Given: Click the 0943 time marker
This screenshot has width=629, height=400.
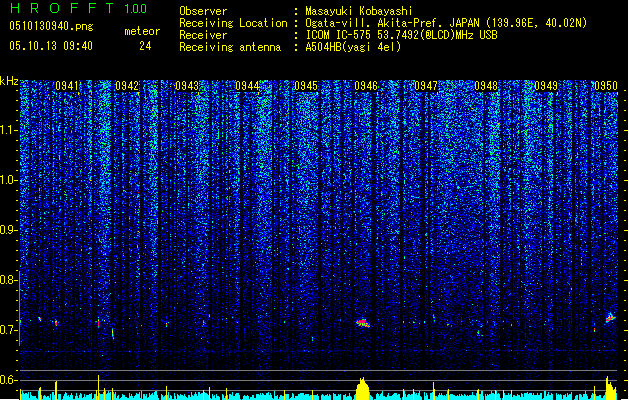Looking at the screenshot, I should [x=187, y=86].
